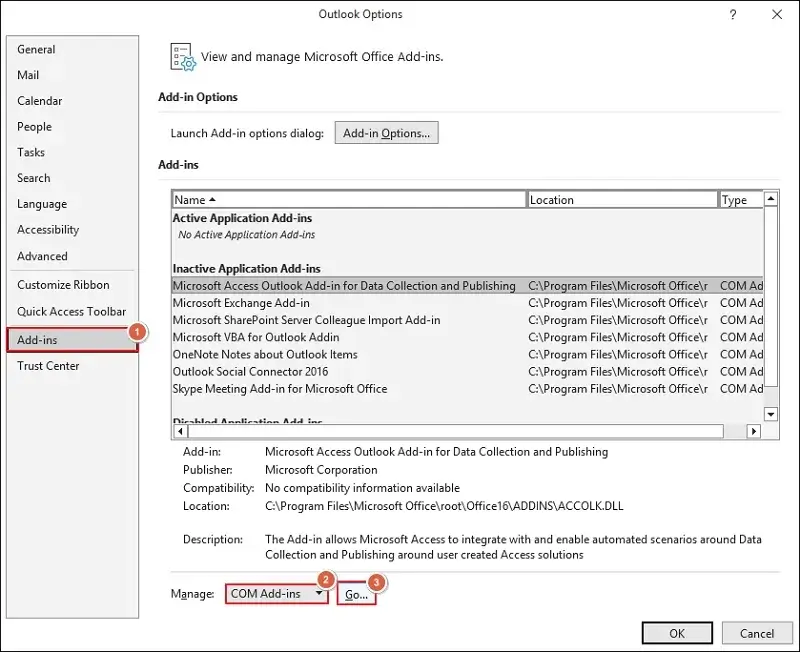Click the Location column header
Screen dimensions: 800x652
[620, 198]
